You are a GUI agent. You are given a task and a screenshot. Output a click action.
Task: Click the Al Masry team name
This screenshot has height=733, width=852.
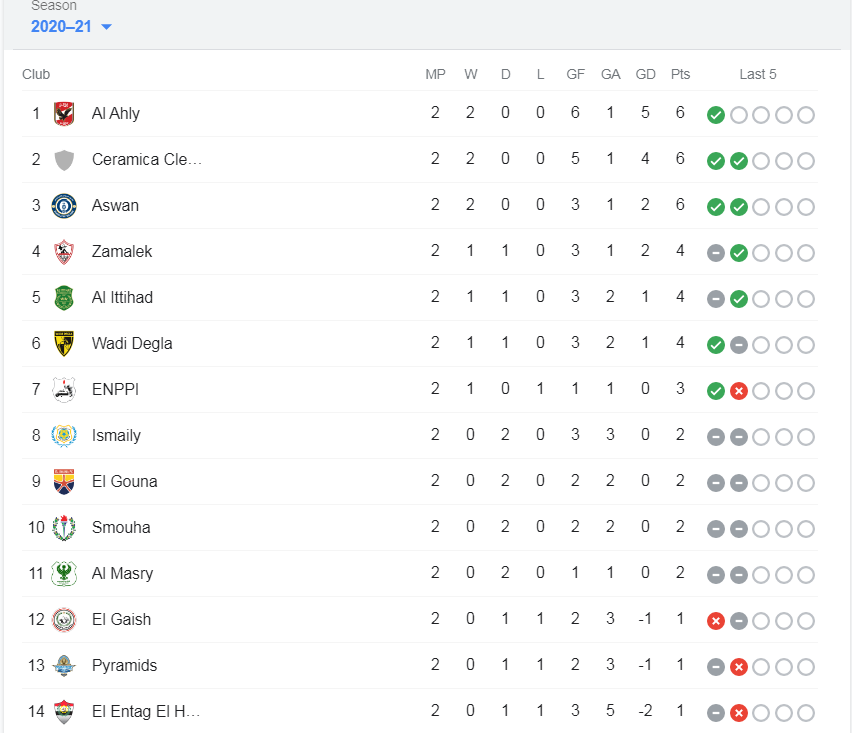tap(122, 574)
